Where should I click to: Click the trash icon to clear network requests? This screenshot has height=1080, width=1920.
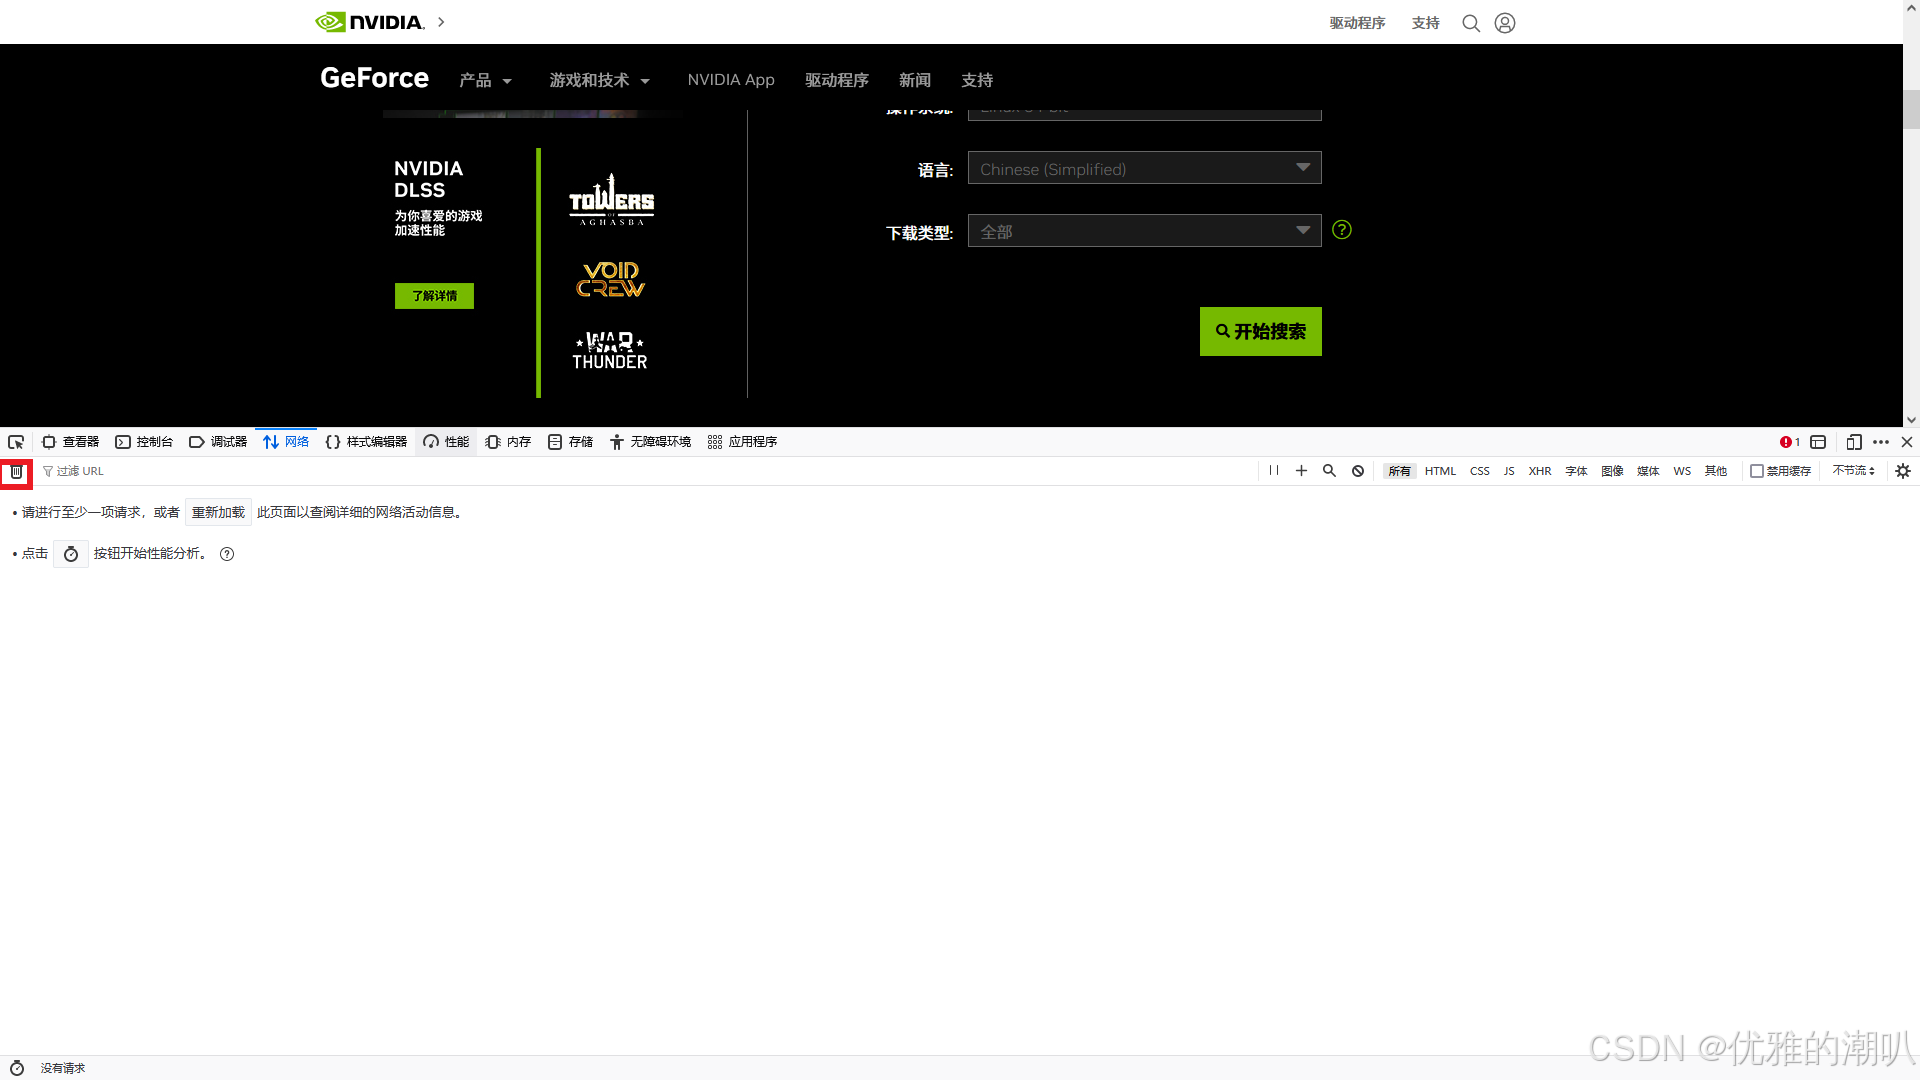coord(16,472)
